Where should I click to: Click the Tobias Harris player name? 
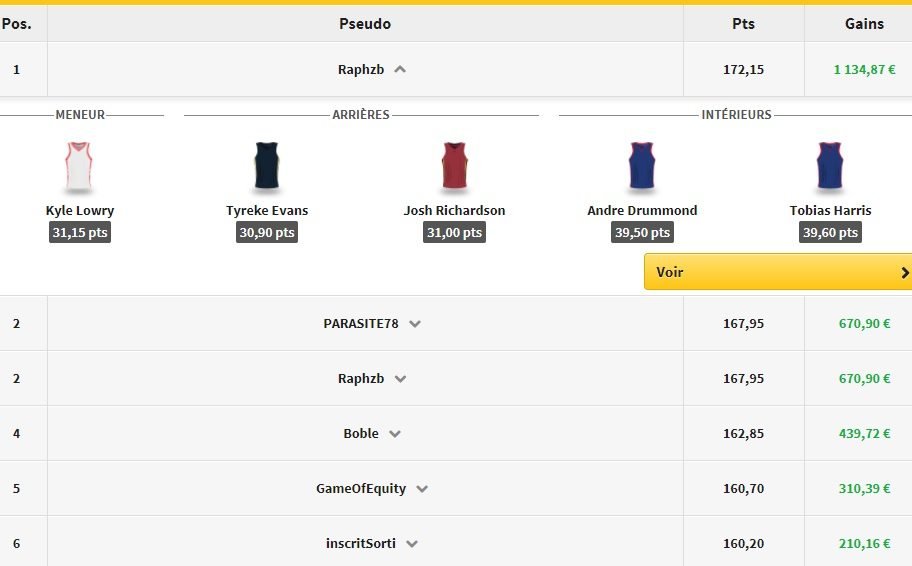(x=830, y=210)
